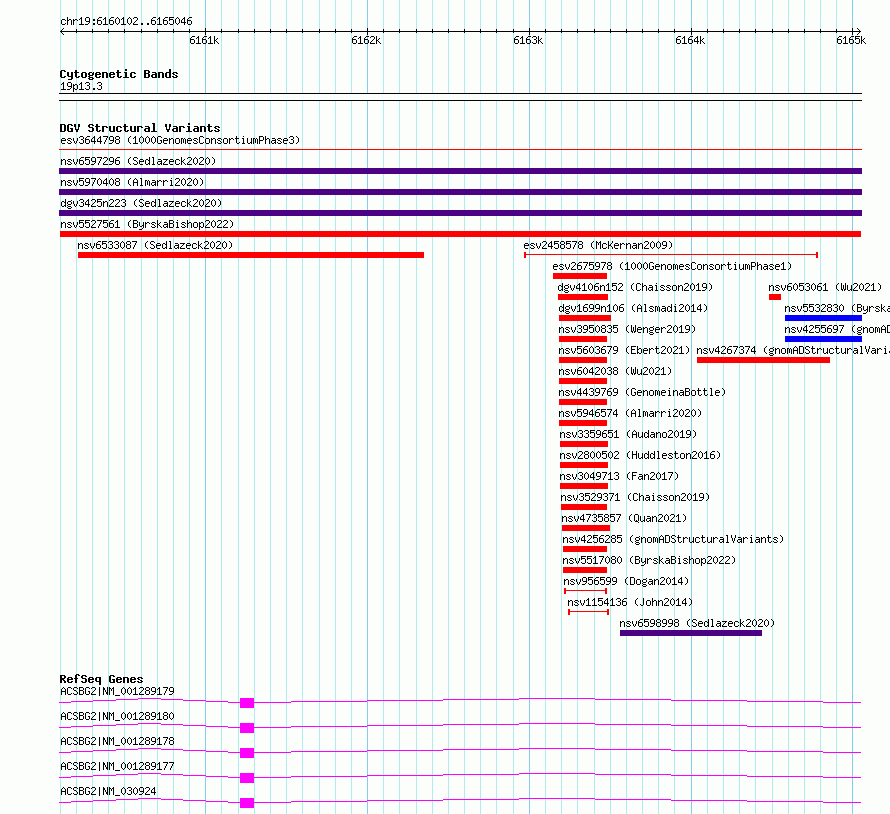Screen dimensions: 890x814
Task: Click the nsv1154136 (John2014) variant label
Action: point(630,602)
